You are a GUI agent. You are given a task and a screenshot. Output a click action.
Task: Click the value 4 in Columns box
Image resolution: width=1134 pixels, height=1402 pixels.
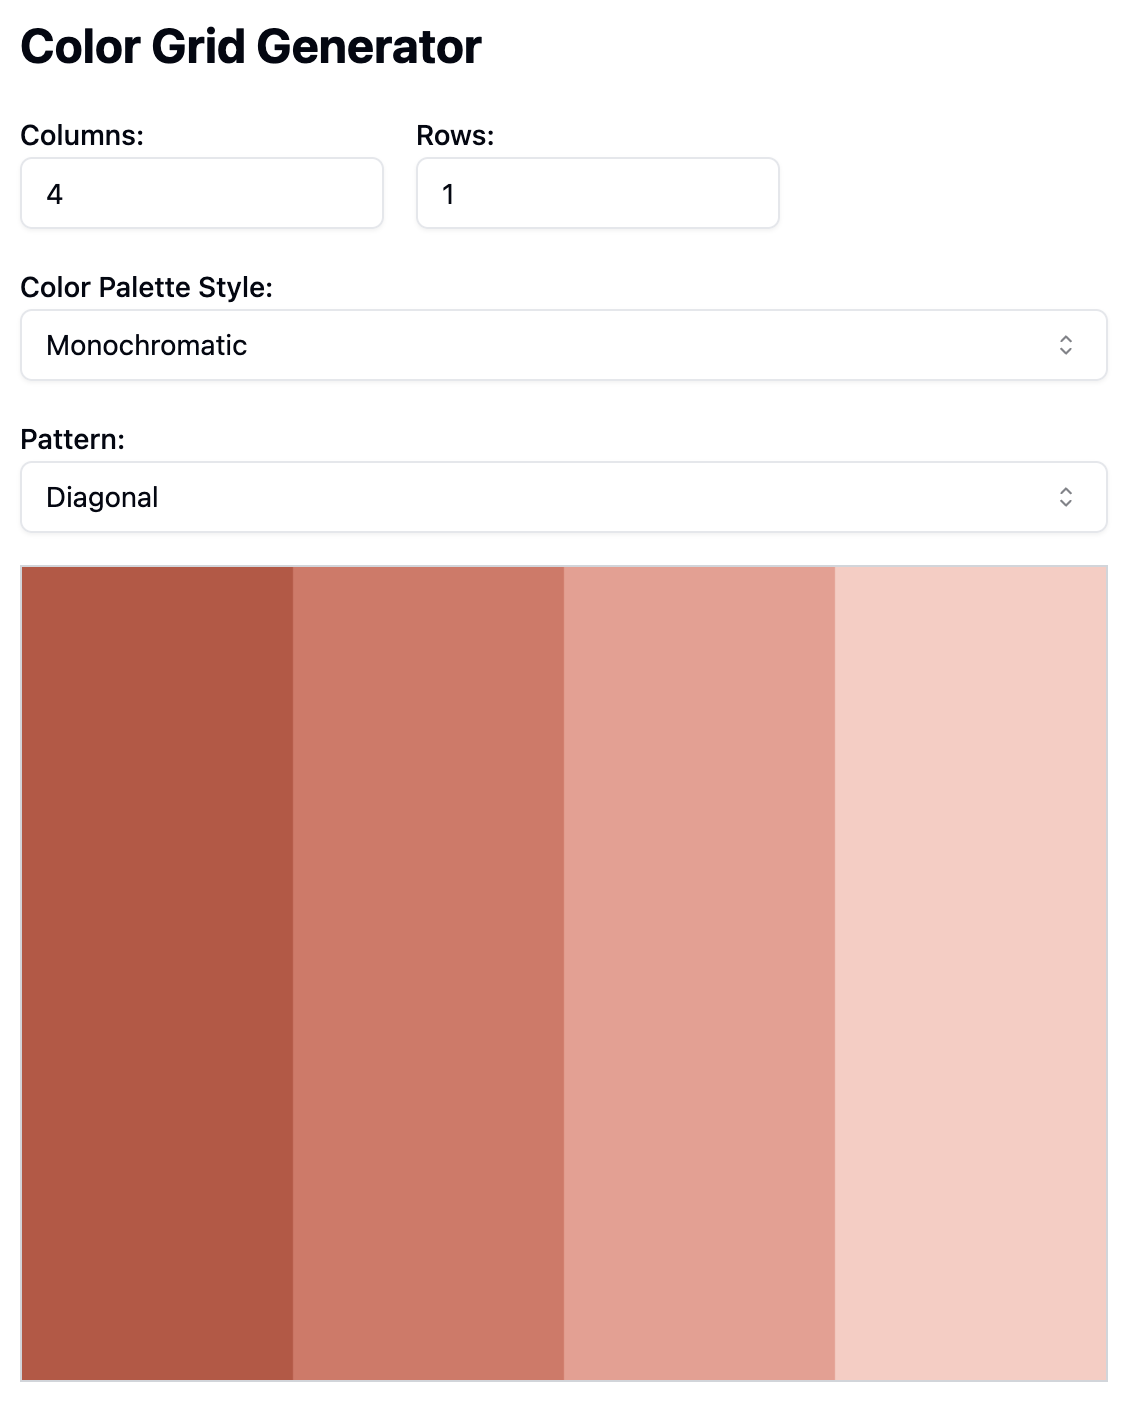pyautogui.click(x=55, y=194)
